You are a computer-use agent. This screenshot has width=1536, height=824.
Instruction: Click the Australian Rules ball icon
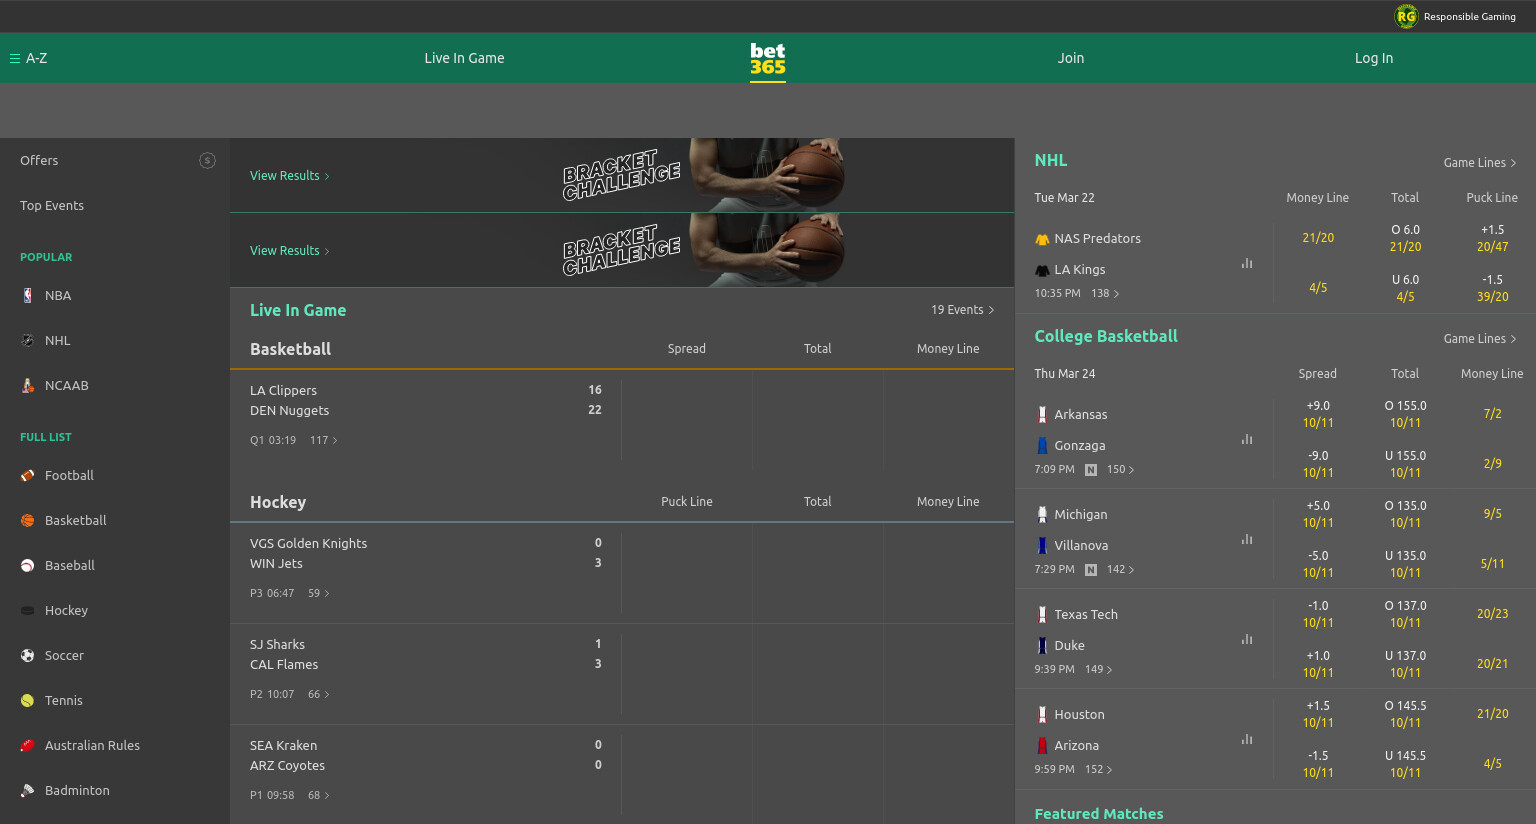[28, 745]
